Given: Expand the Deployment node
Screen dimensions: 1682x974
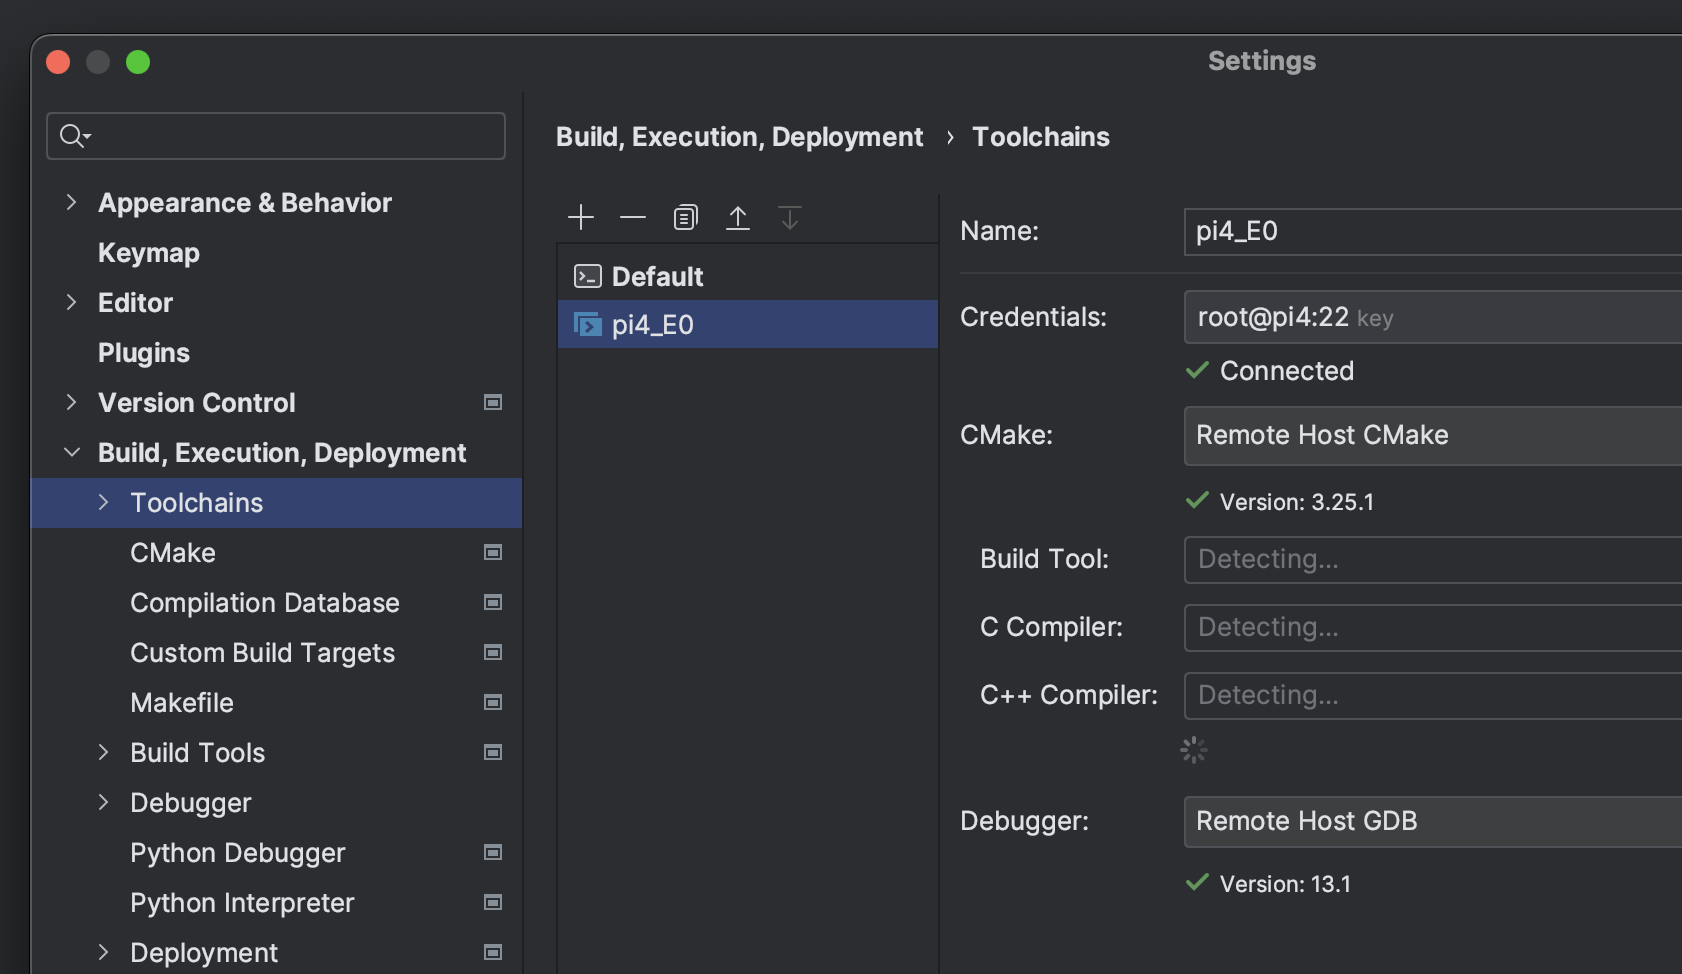Looking at the screenshot, I should [103, 952].
